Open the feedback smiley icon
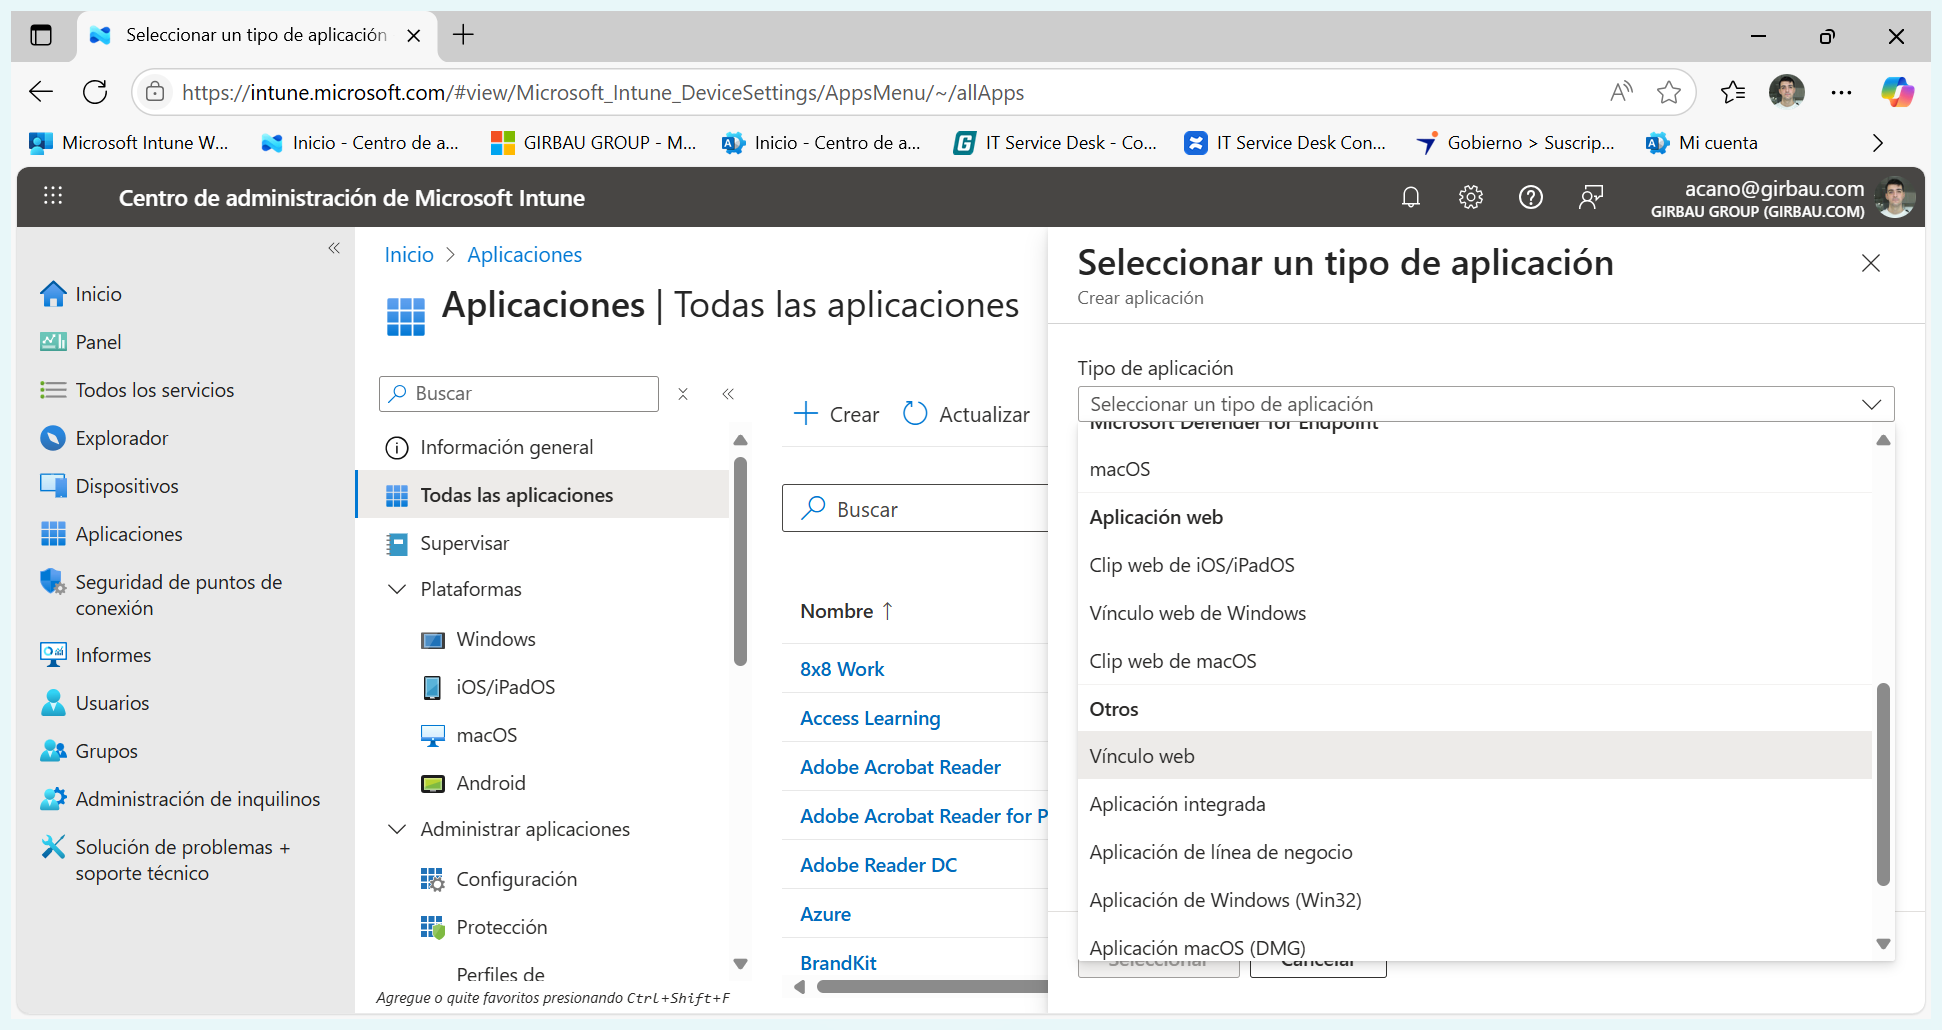Image resolution: width=1942 pixels, height=1030 pixels. [1591, 197]
